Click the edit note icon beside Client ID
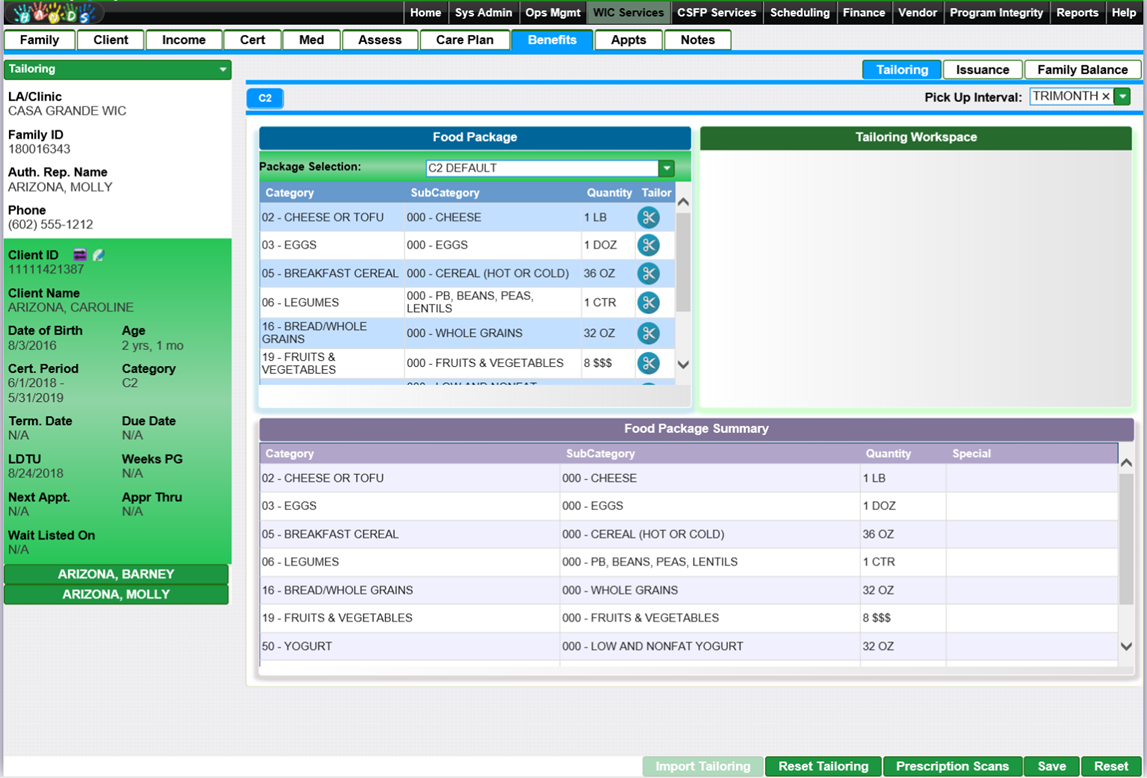The height and width of the screenshot is (778, 1147). (98, 256)
